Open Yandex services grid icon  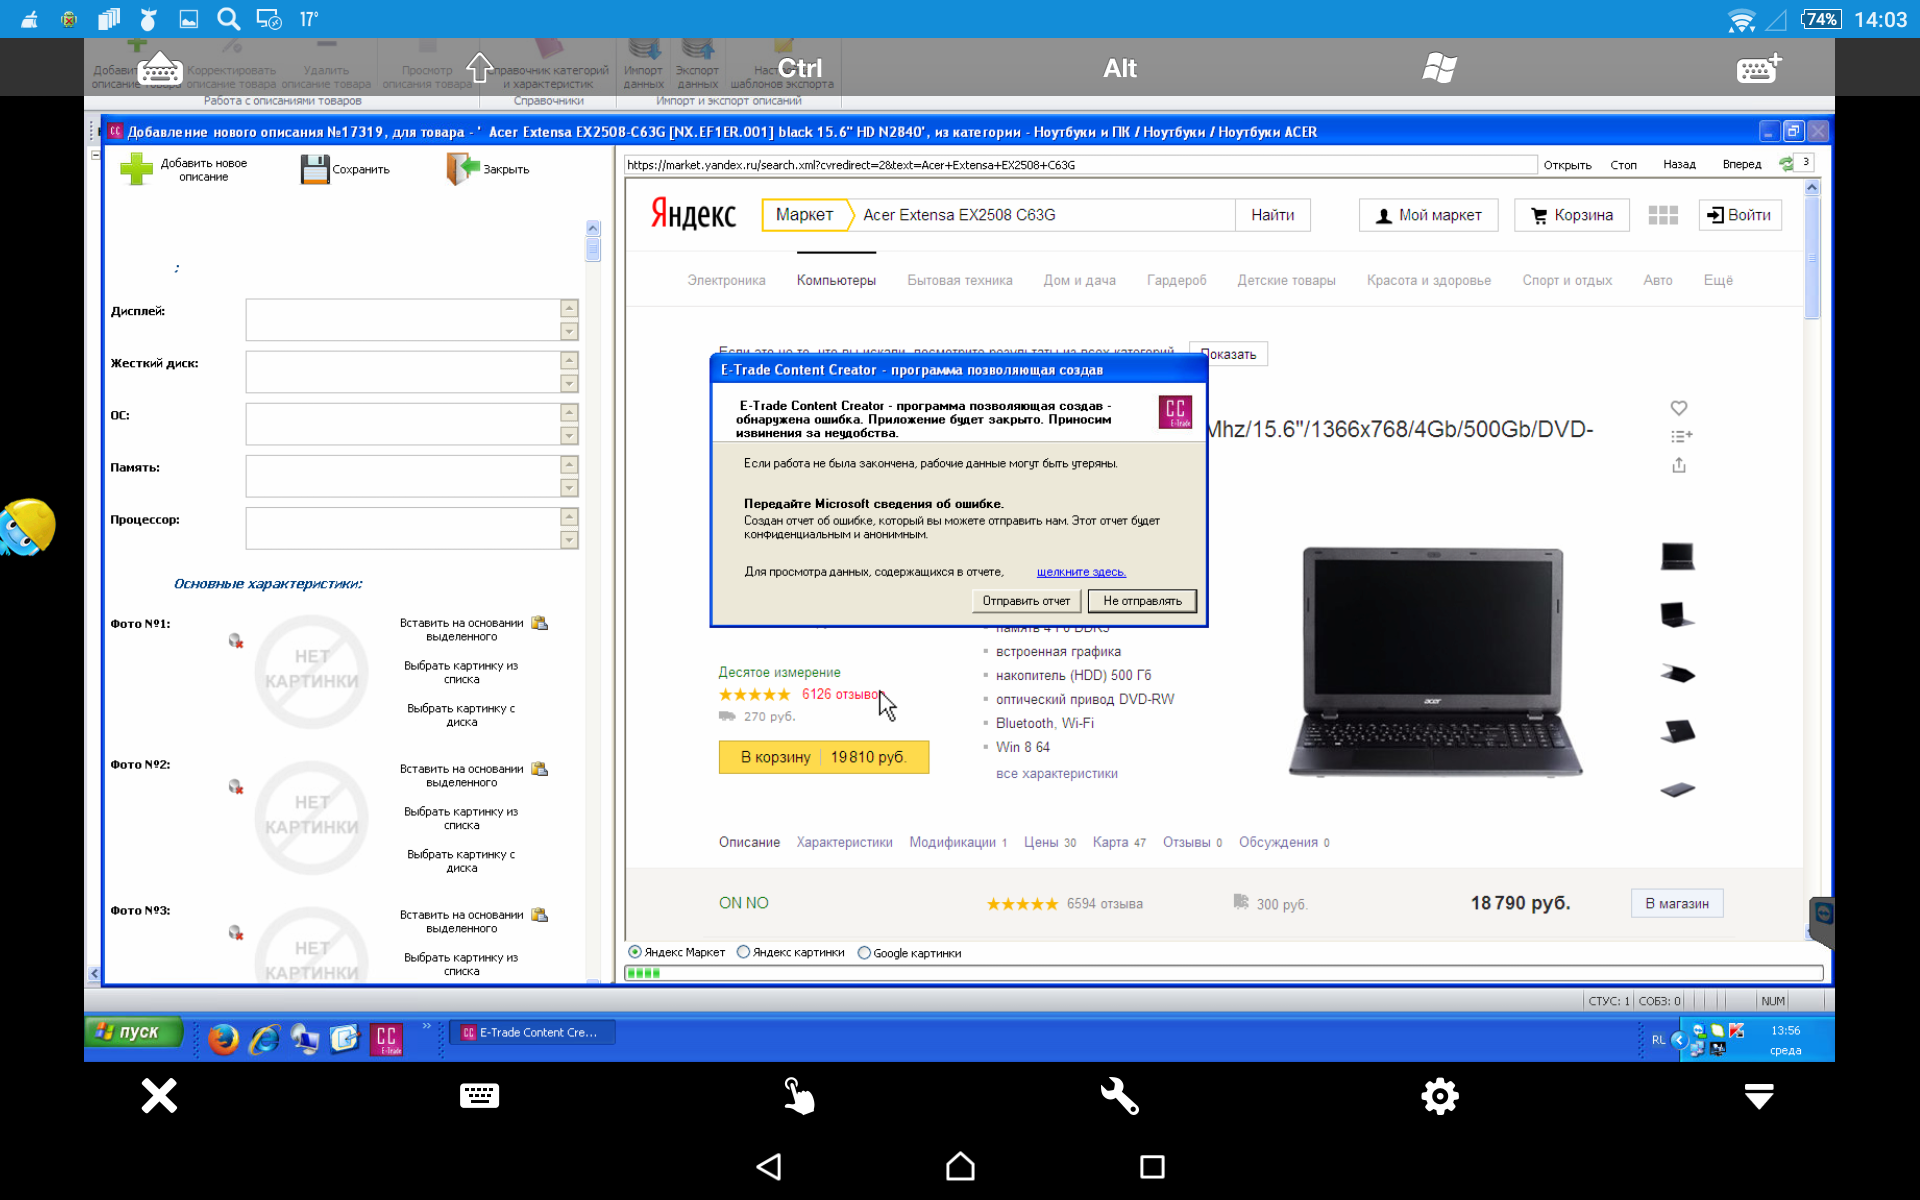point(1663,215)
